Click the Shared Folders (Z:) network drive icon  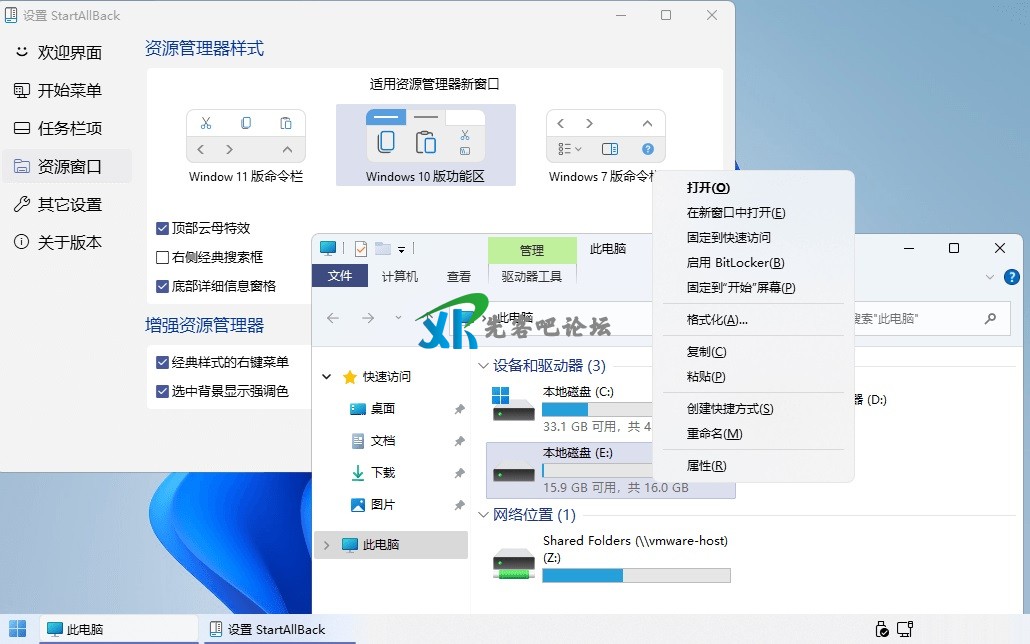(x=514, y=562)
